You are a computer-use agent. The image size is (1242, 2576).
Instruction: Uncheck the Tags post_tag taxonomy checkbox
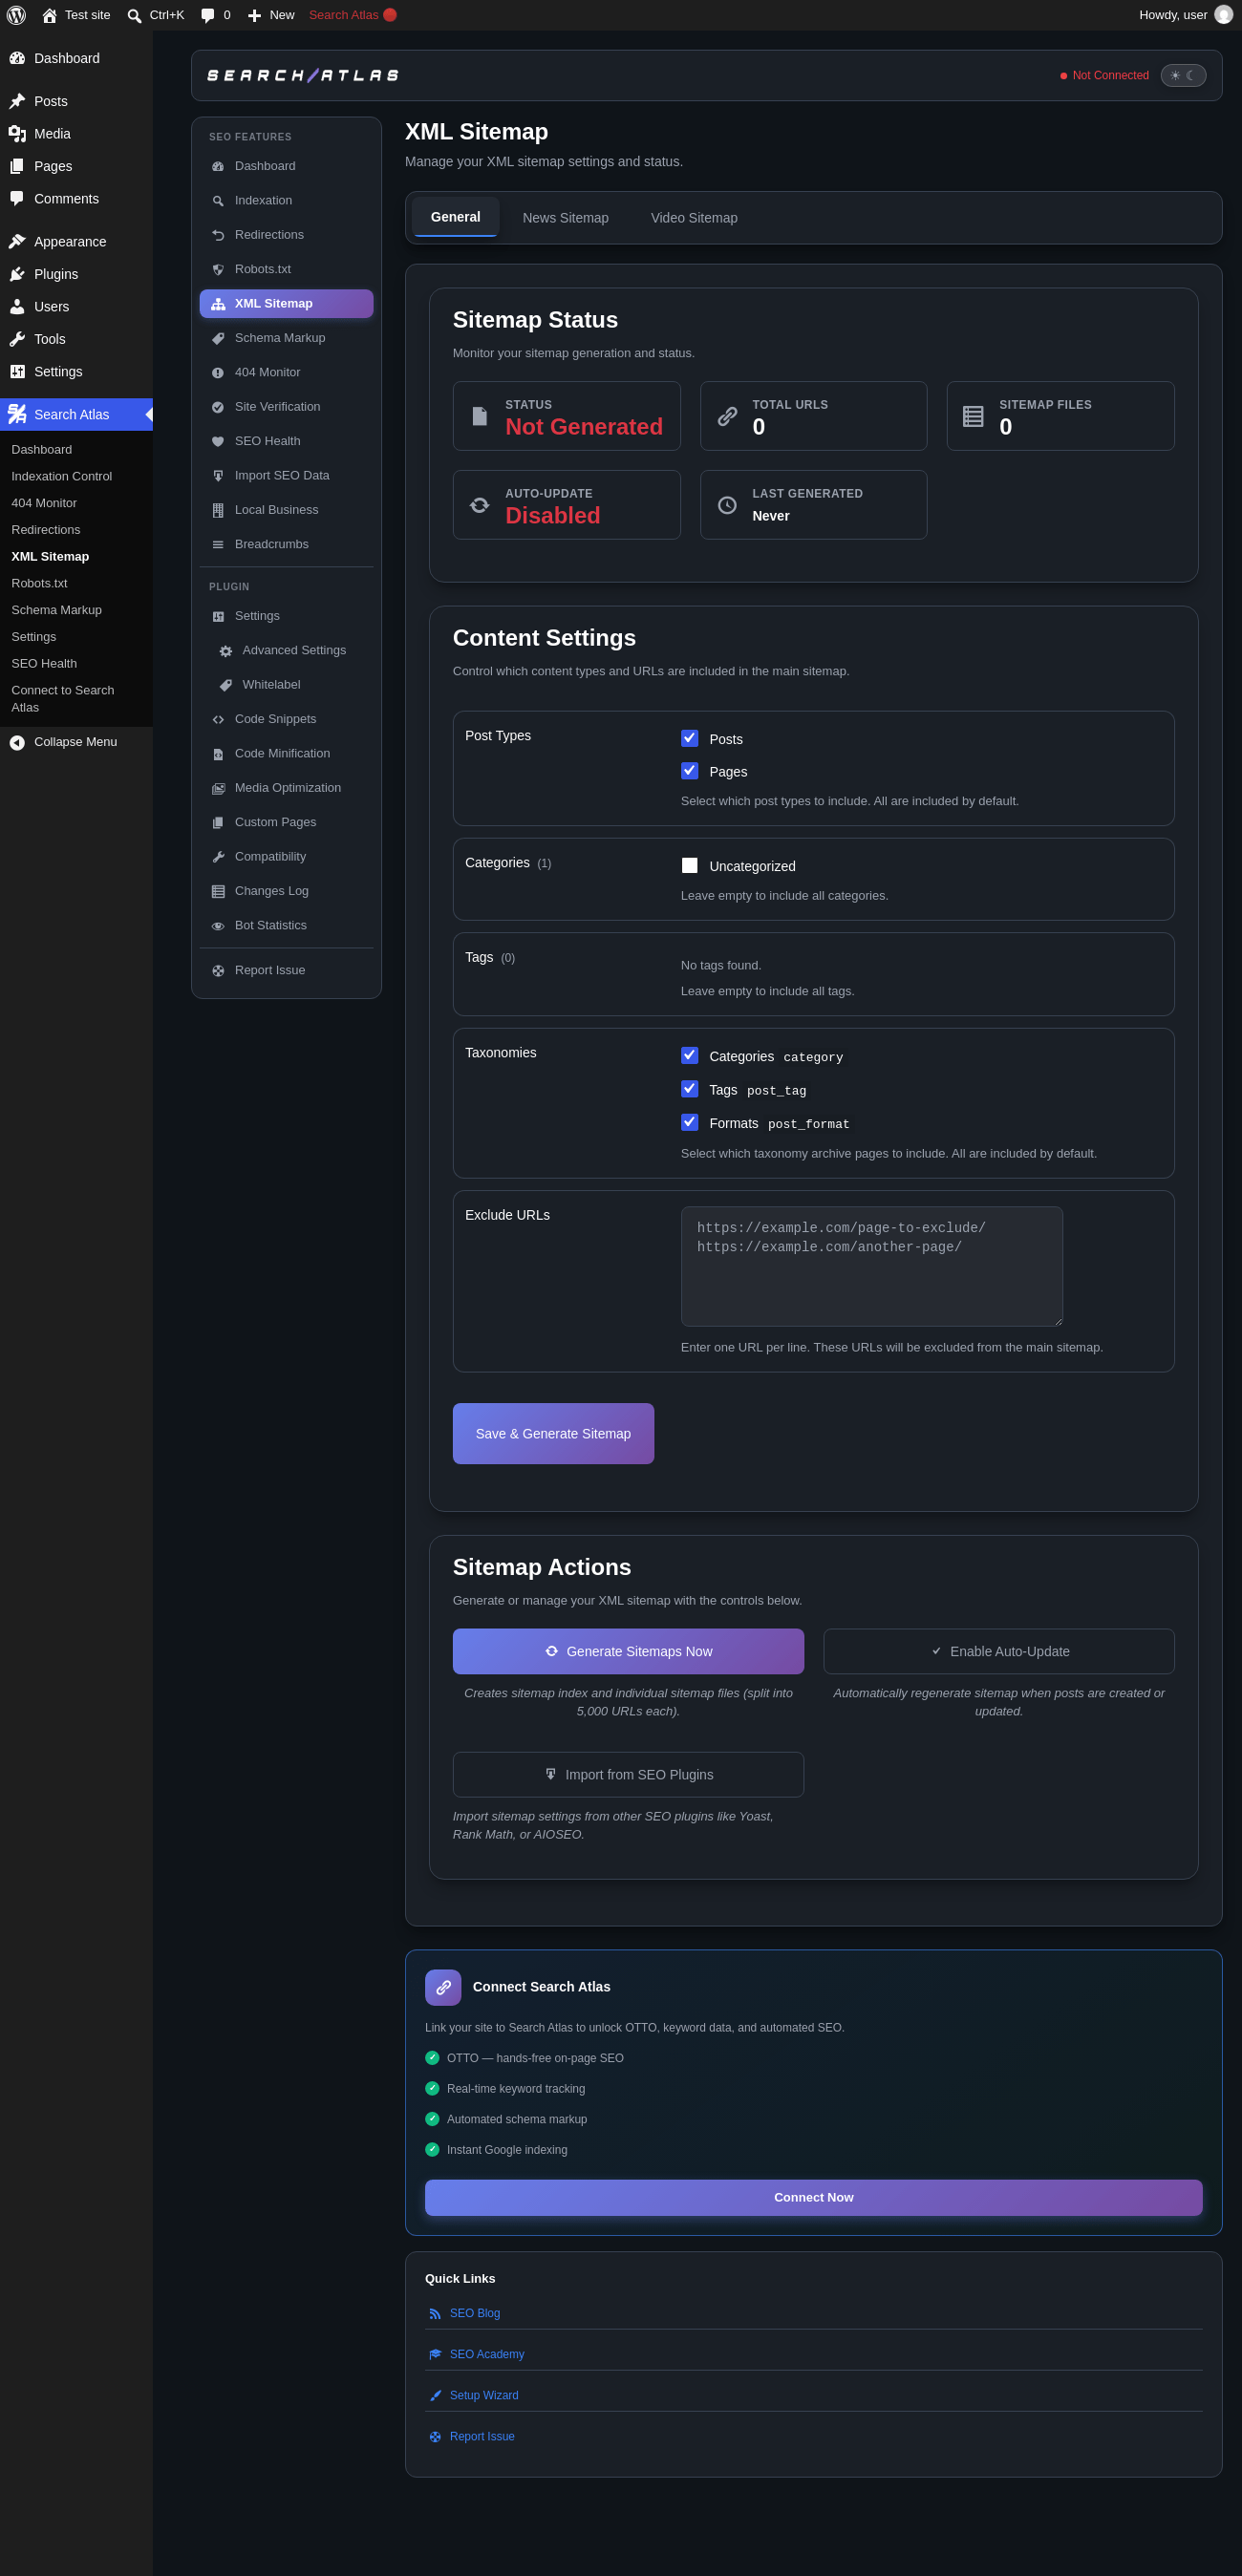point(689,1089)
